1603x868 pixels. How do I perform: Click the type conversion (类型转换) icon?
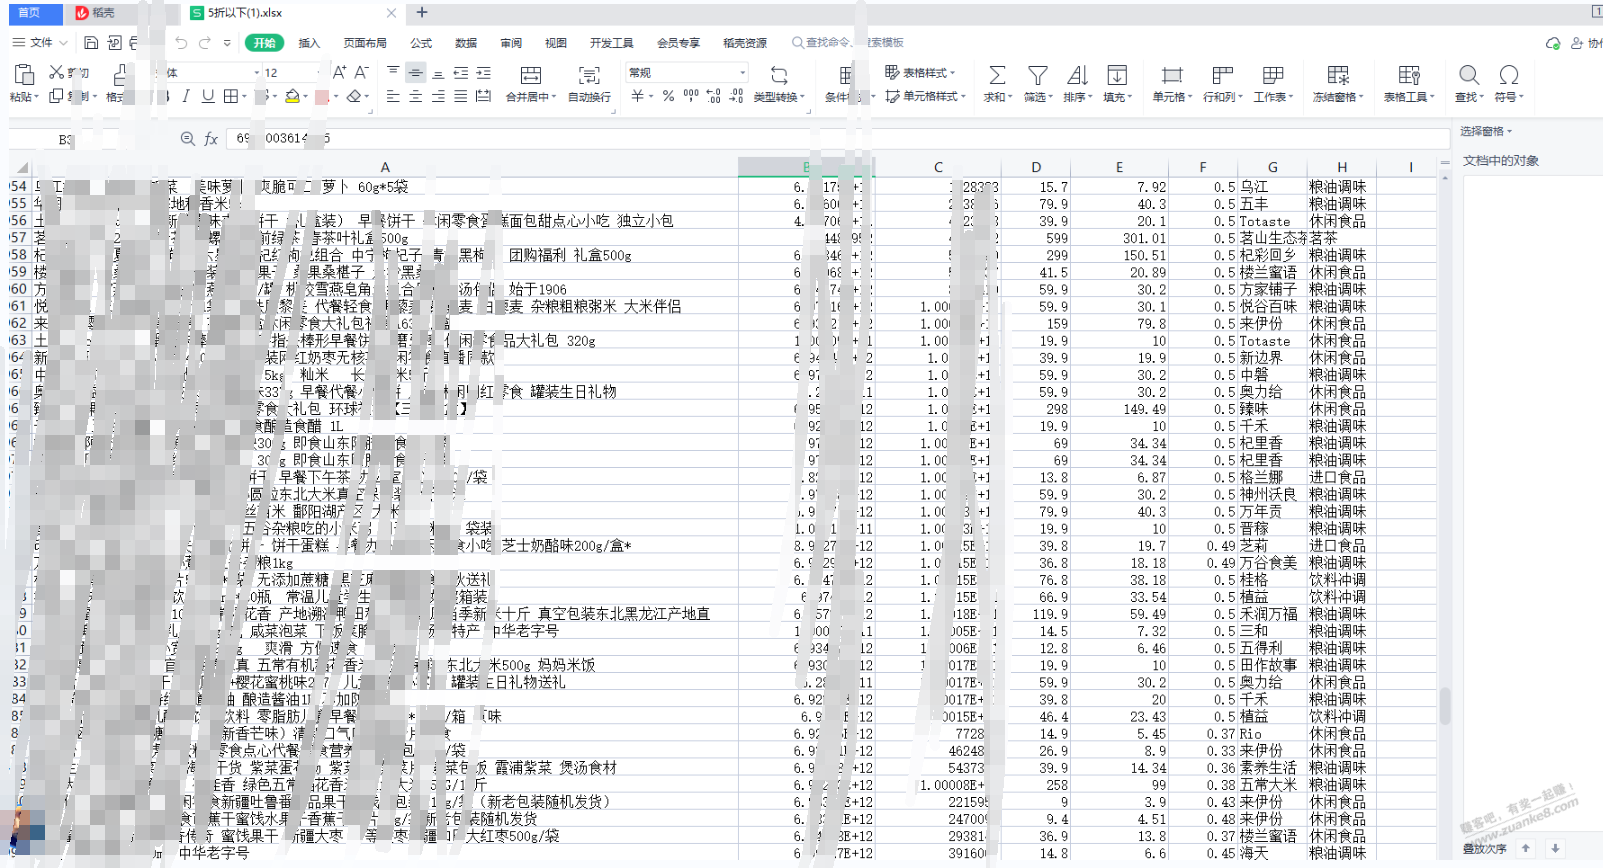(779, 75)
